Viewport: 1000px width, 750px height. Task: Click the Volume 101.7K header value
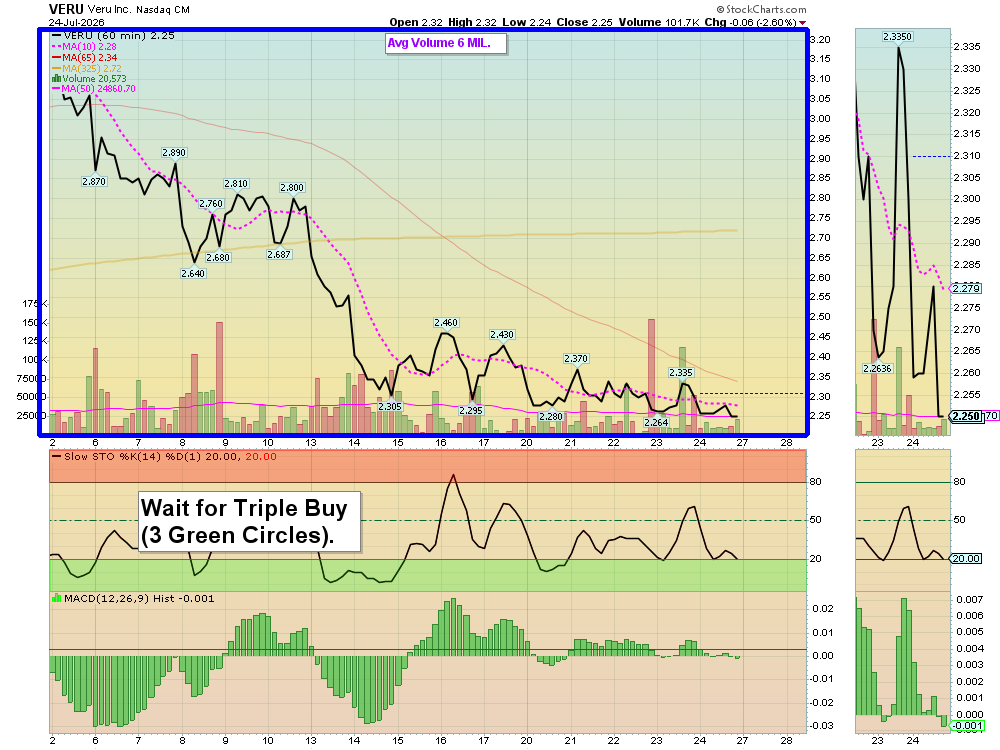tap(659, 22)
